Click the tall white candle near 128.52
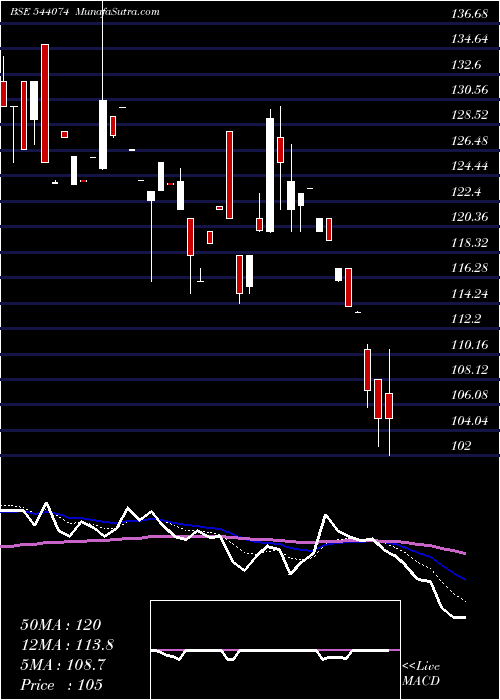The width and height of the screenshot is (500, 700). click(270, 175)
